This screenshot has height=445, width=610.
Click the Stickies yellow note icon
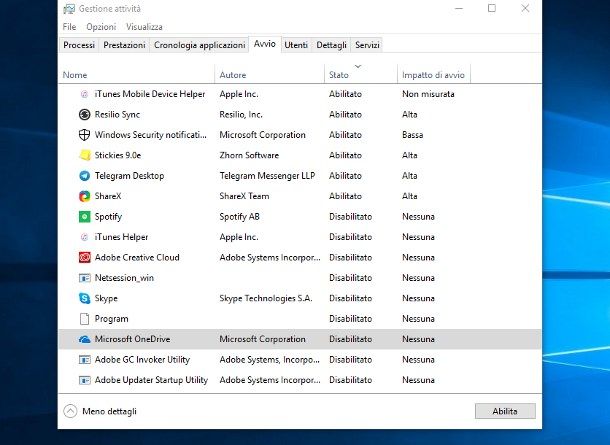point(84,155)
